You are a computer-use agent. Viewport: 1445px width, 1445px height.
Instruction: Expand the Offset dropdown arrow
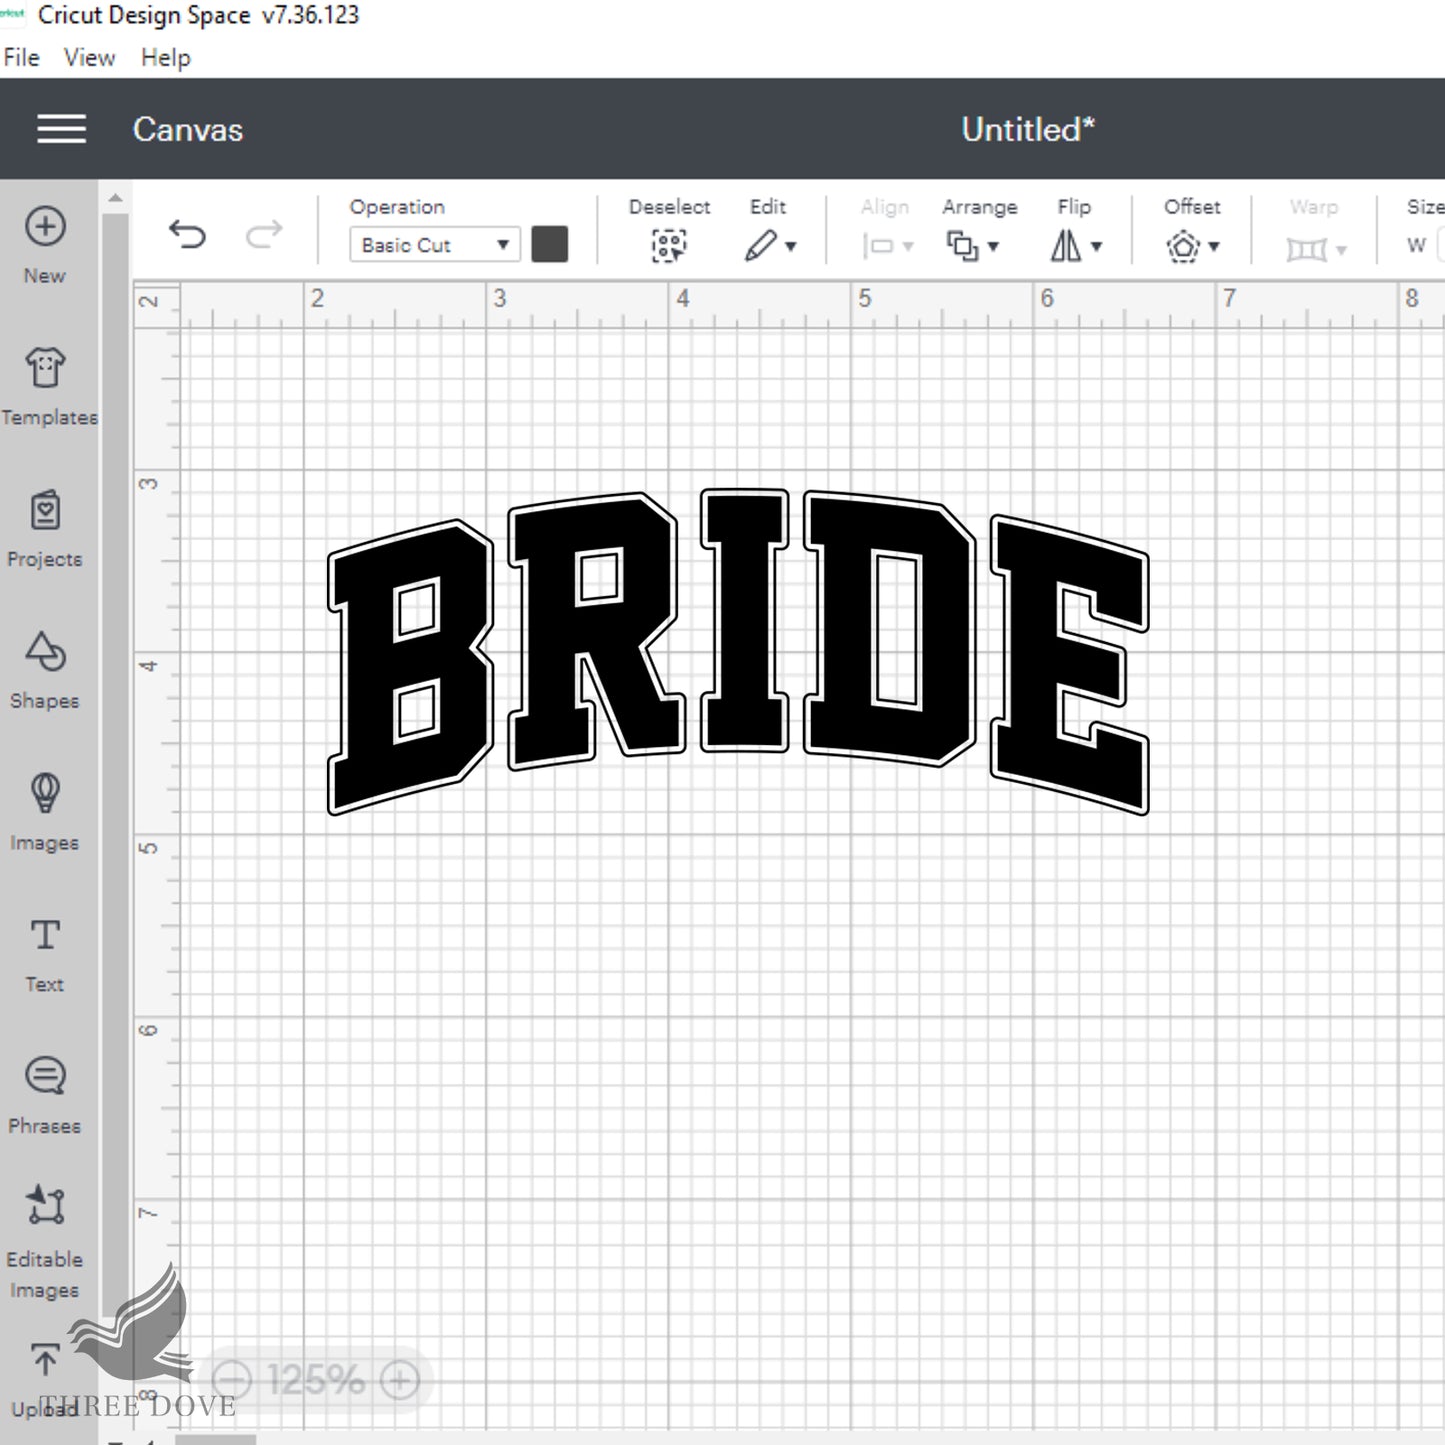tap(1214, 247)
